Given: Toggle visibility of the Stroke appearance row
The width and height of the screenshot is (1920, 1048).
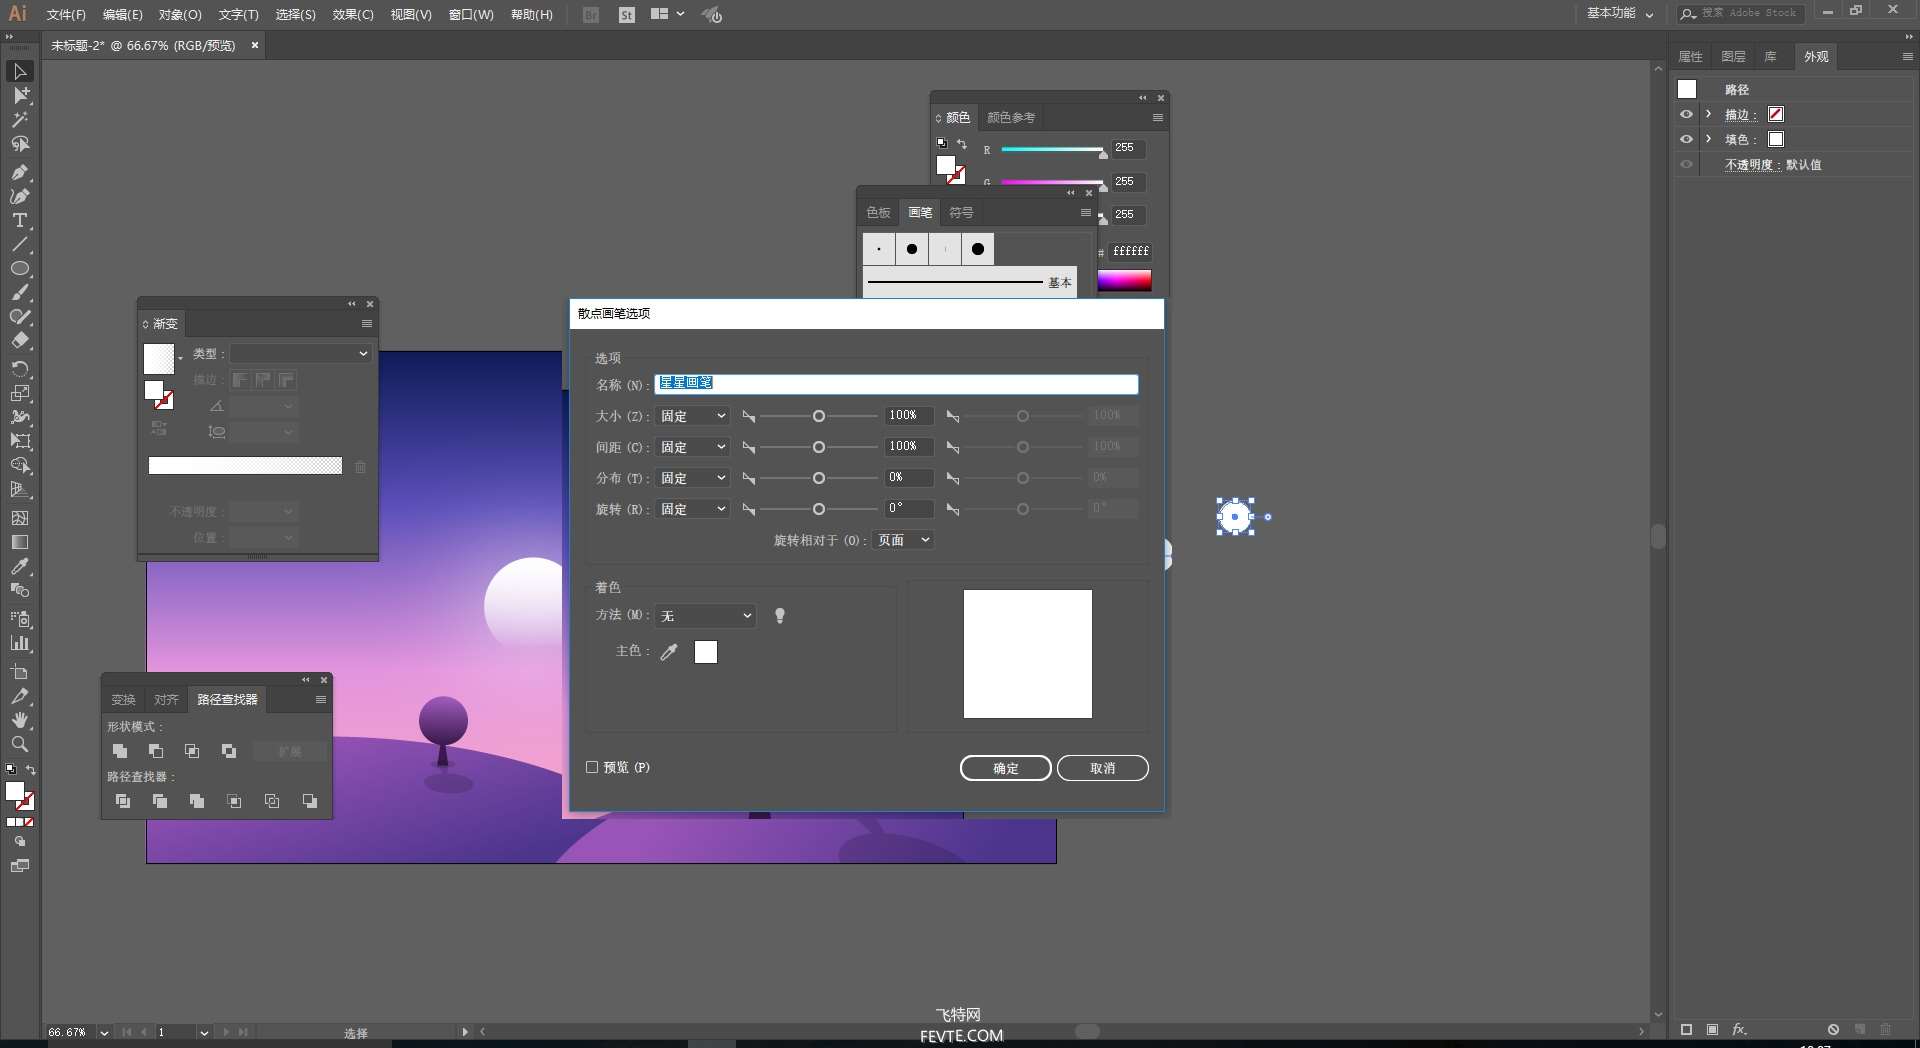Looking at the screenshot, I should [x=1687, y=115].
